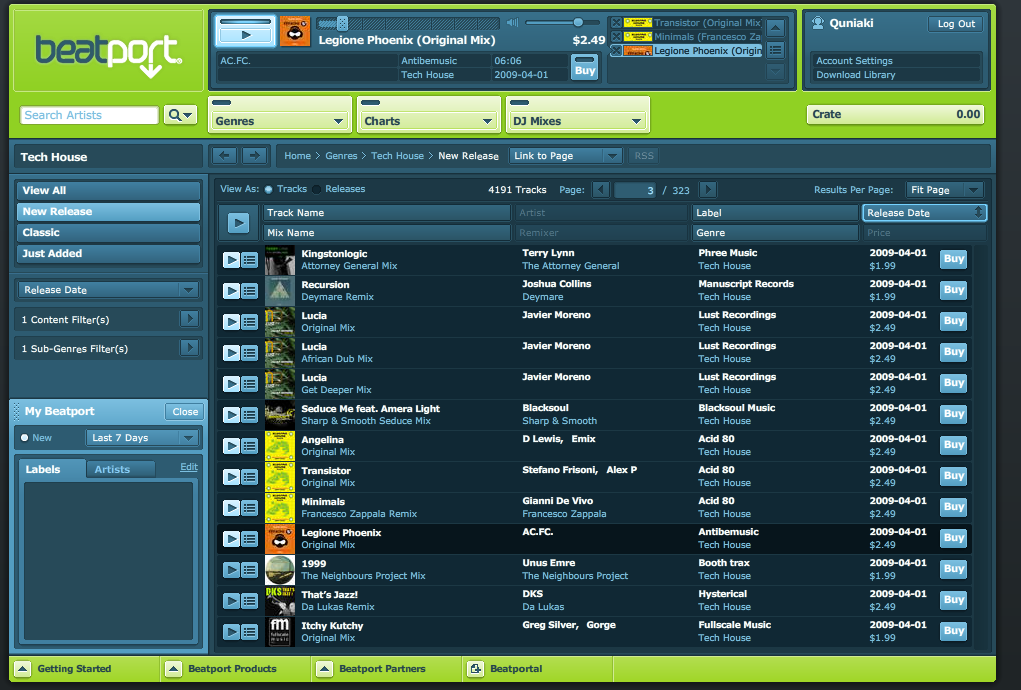Play the Transistor Original Mix preview
This screenshot has width=1021, height=690.
tap(231, 477)
